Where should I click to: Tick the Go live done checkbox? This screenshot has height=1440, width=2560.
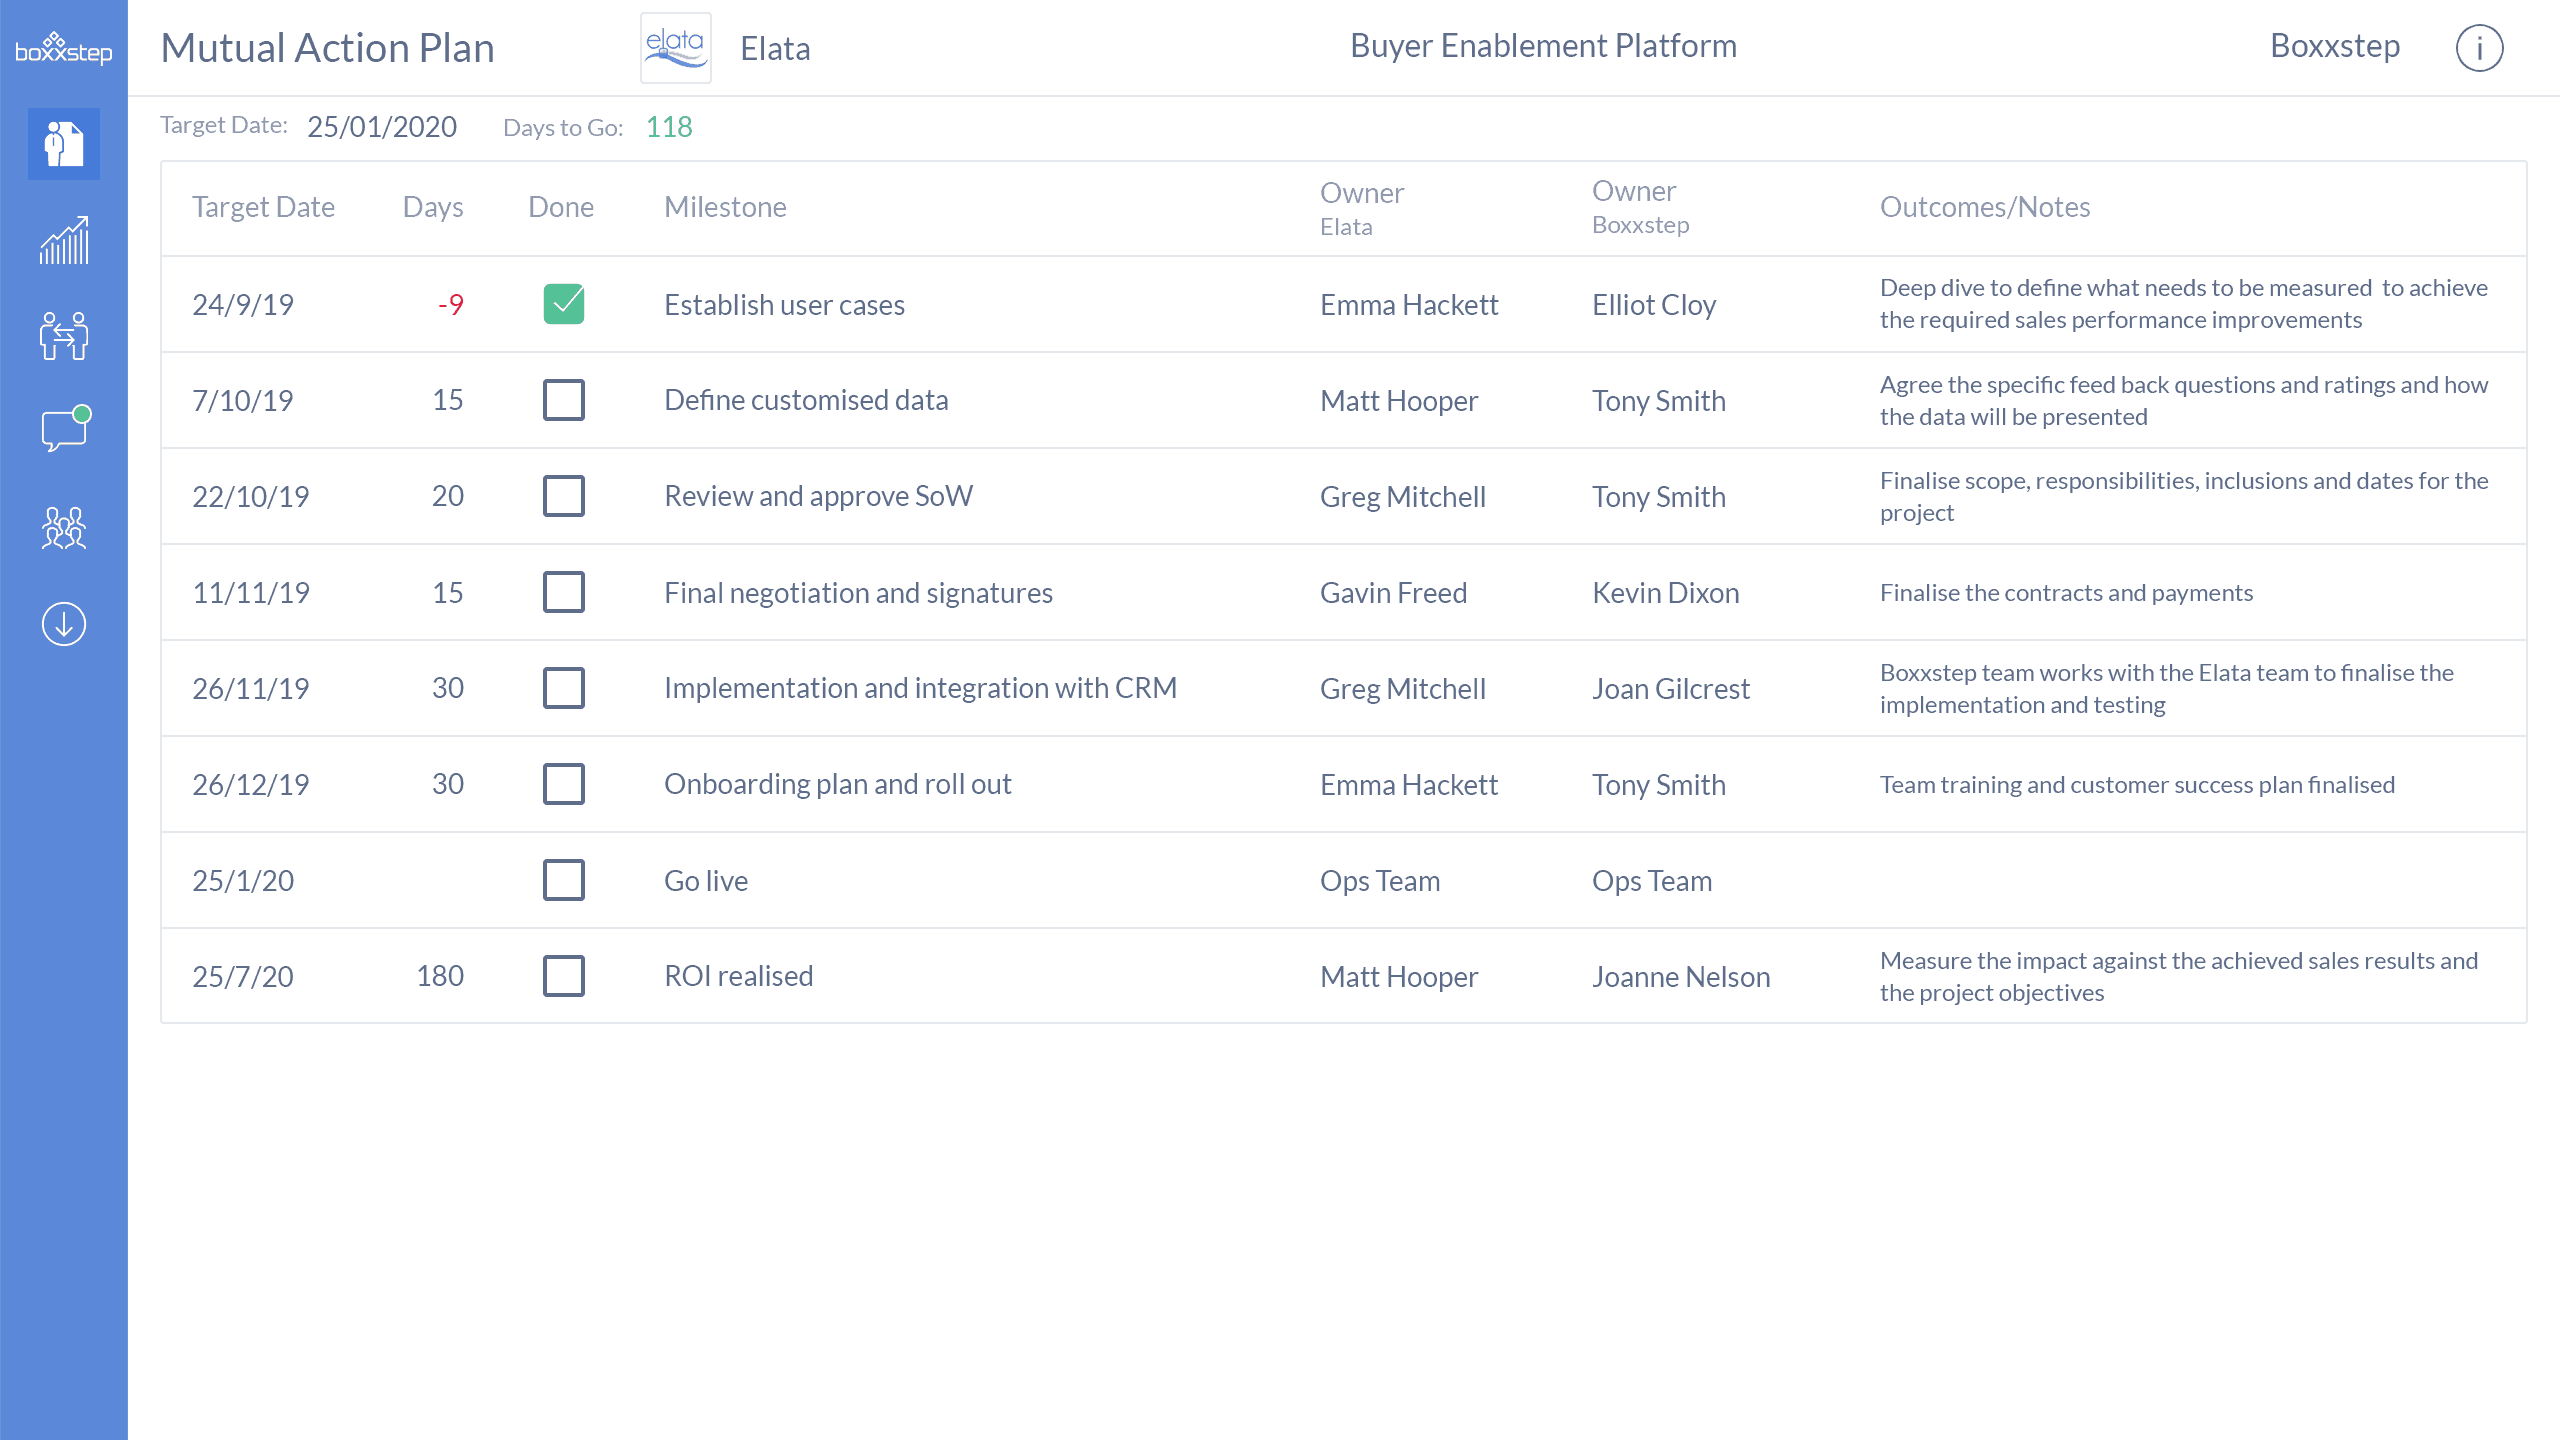(x=563, y=880)
